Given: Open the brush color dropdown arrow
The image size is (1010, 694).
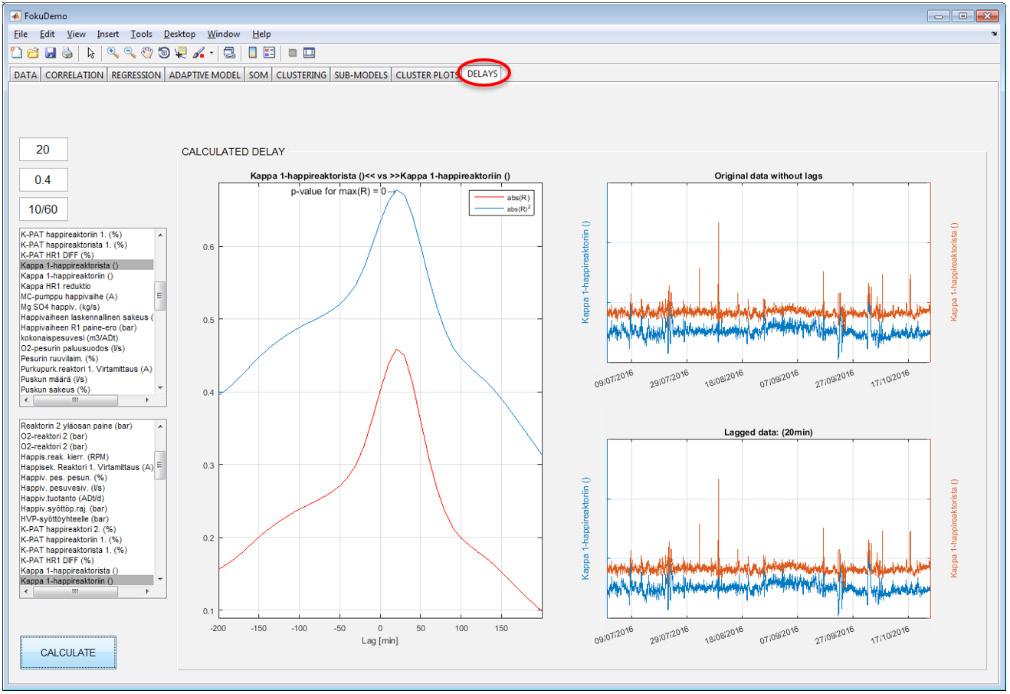Looking at the screenshot, I should (x=211, y=53).
